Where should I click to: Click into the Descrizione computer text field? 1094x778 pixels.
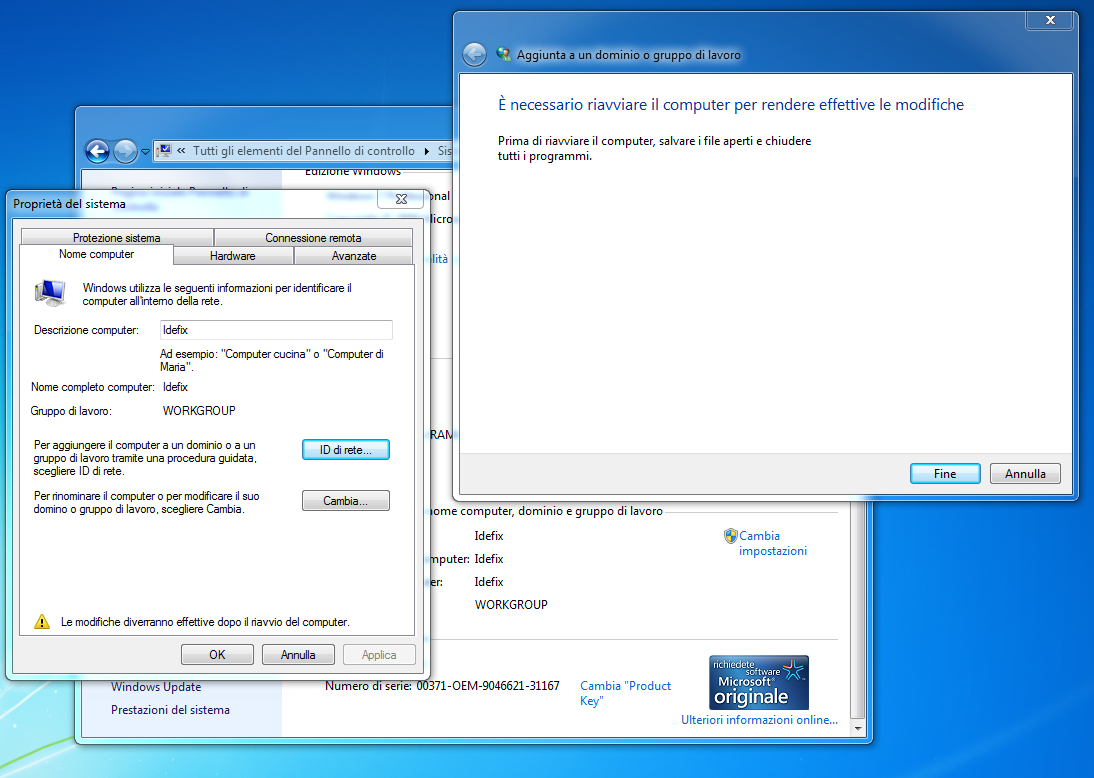(276, 330)
